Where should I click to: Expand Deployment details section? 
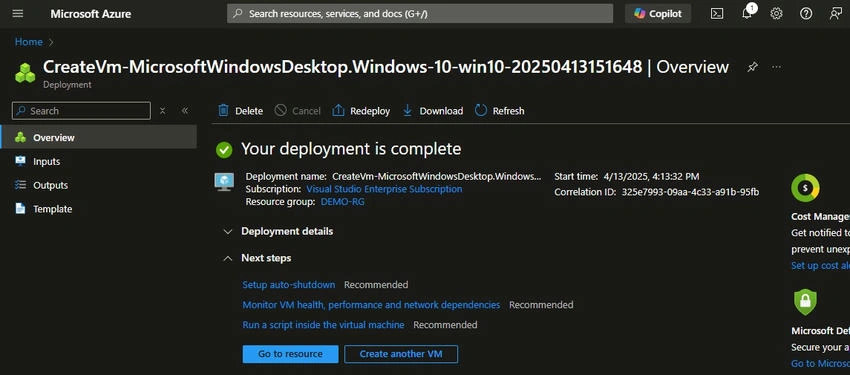[x=279, y=231]
